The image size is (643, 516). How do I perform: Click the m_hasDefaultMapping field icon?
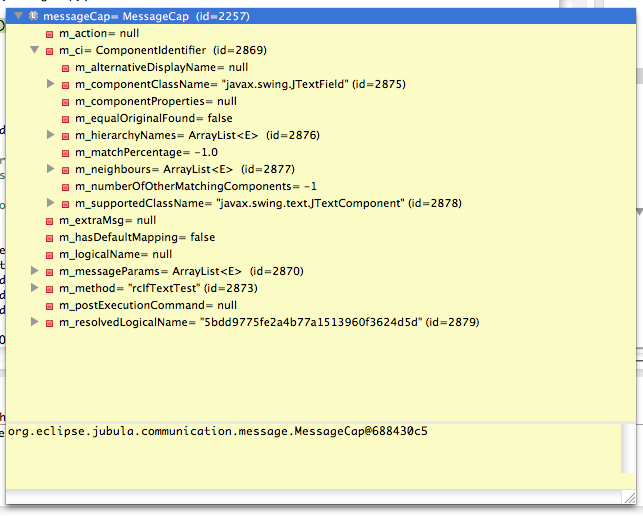click(50, 238)
